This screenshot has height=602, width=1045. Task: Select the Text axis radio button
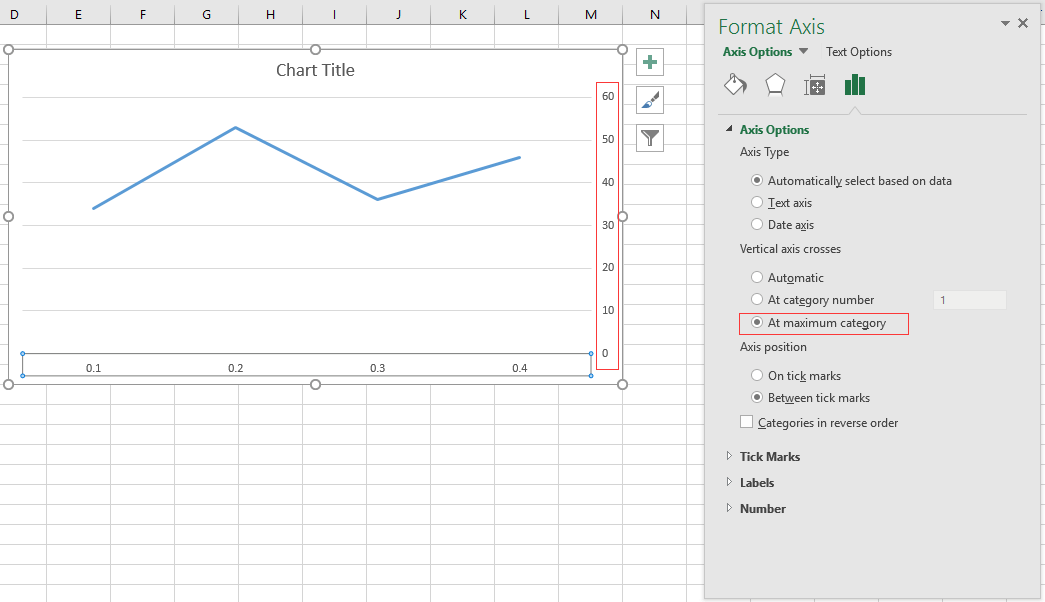(757, 202)
